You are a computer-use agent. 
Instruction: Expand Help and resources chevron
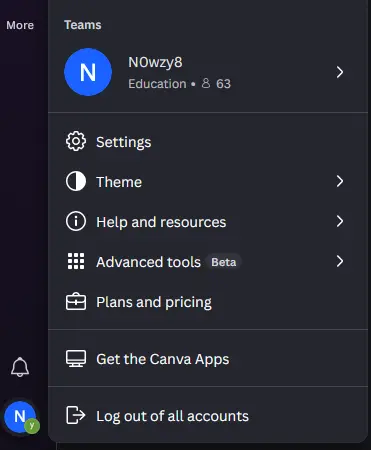340,221
